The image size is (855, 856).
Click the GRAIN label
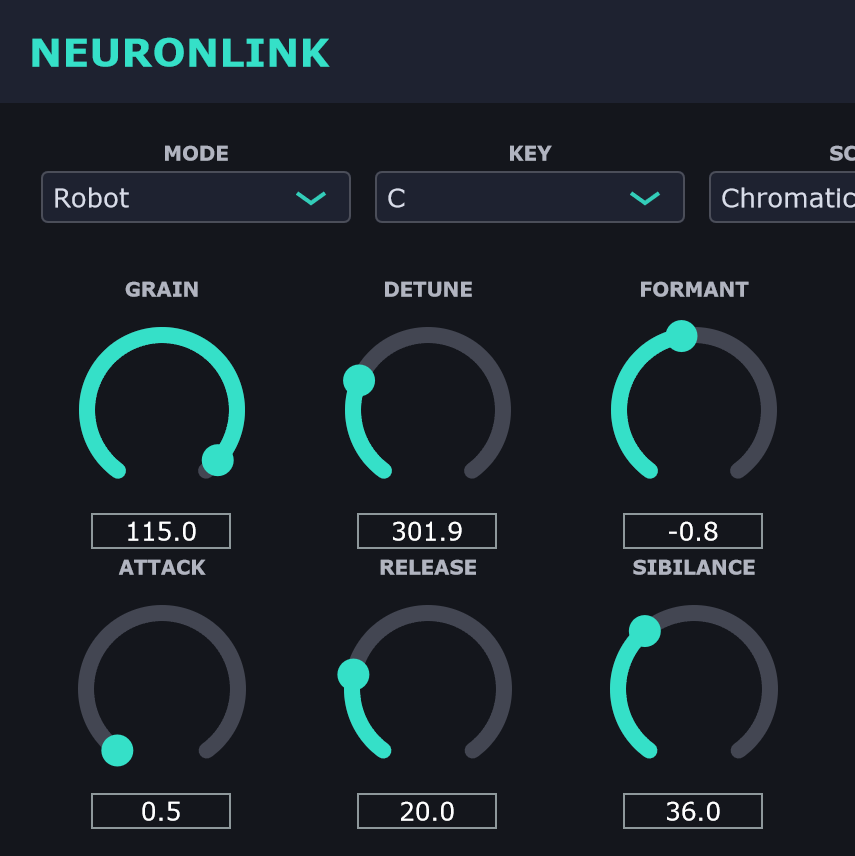[x=162, y=289]
